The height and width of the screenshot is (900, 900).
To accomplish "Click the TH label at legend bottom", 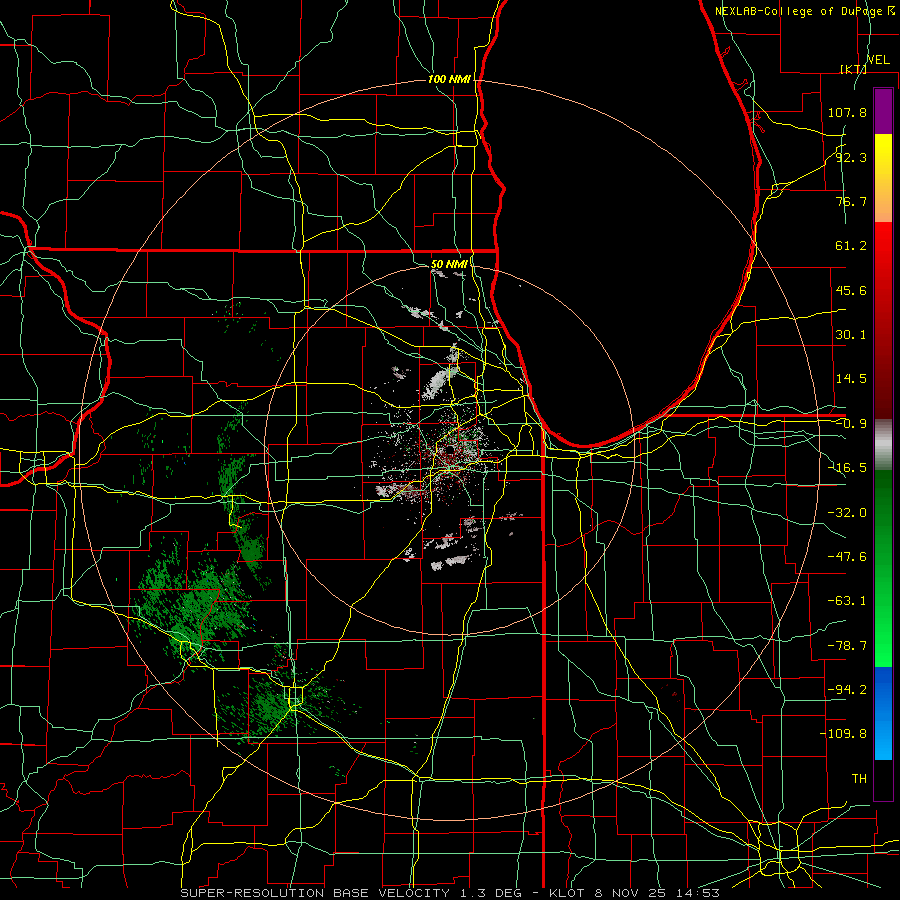I will pyautogui.click(x=859, y=778).
